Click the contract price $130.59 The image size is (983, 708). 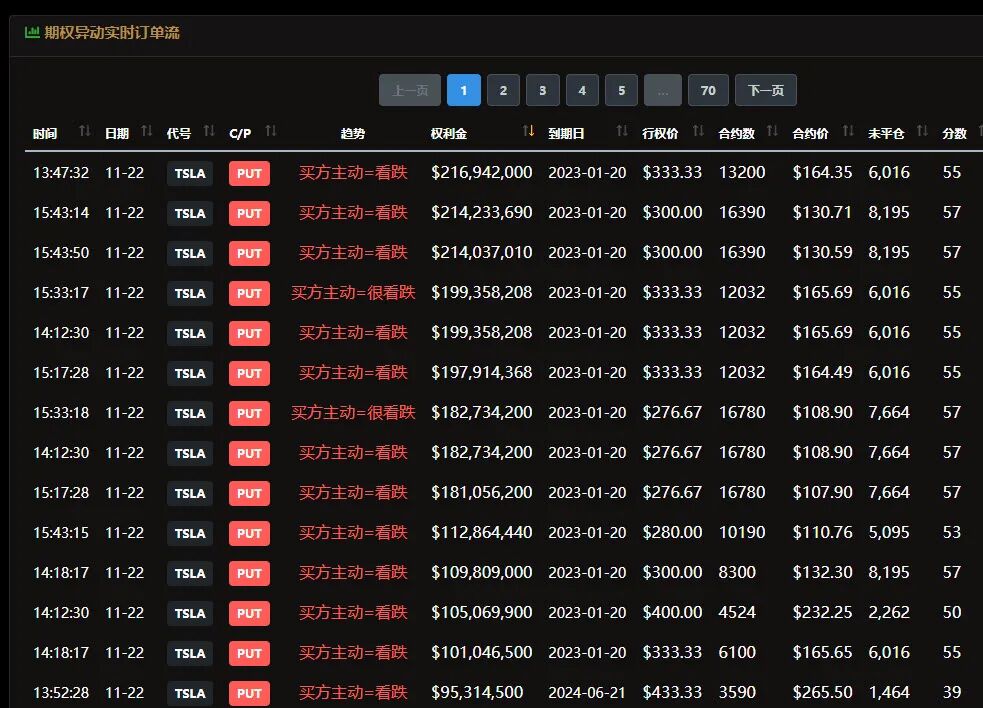coord(823,253)
